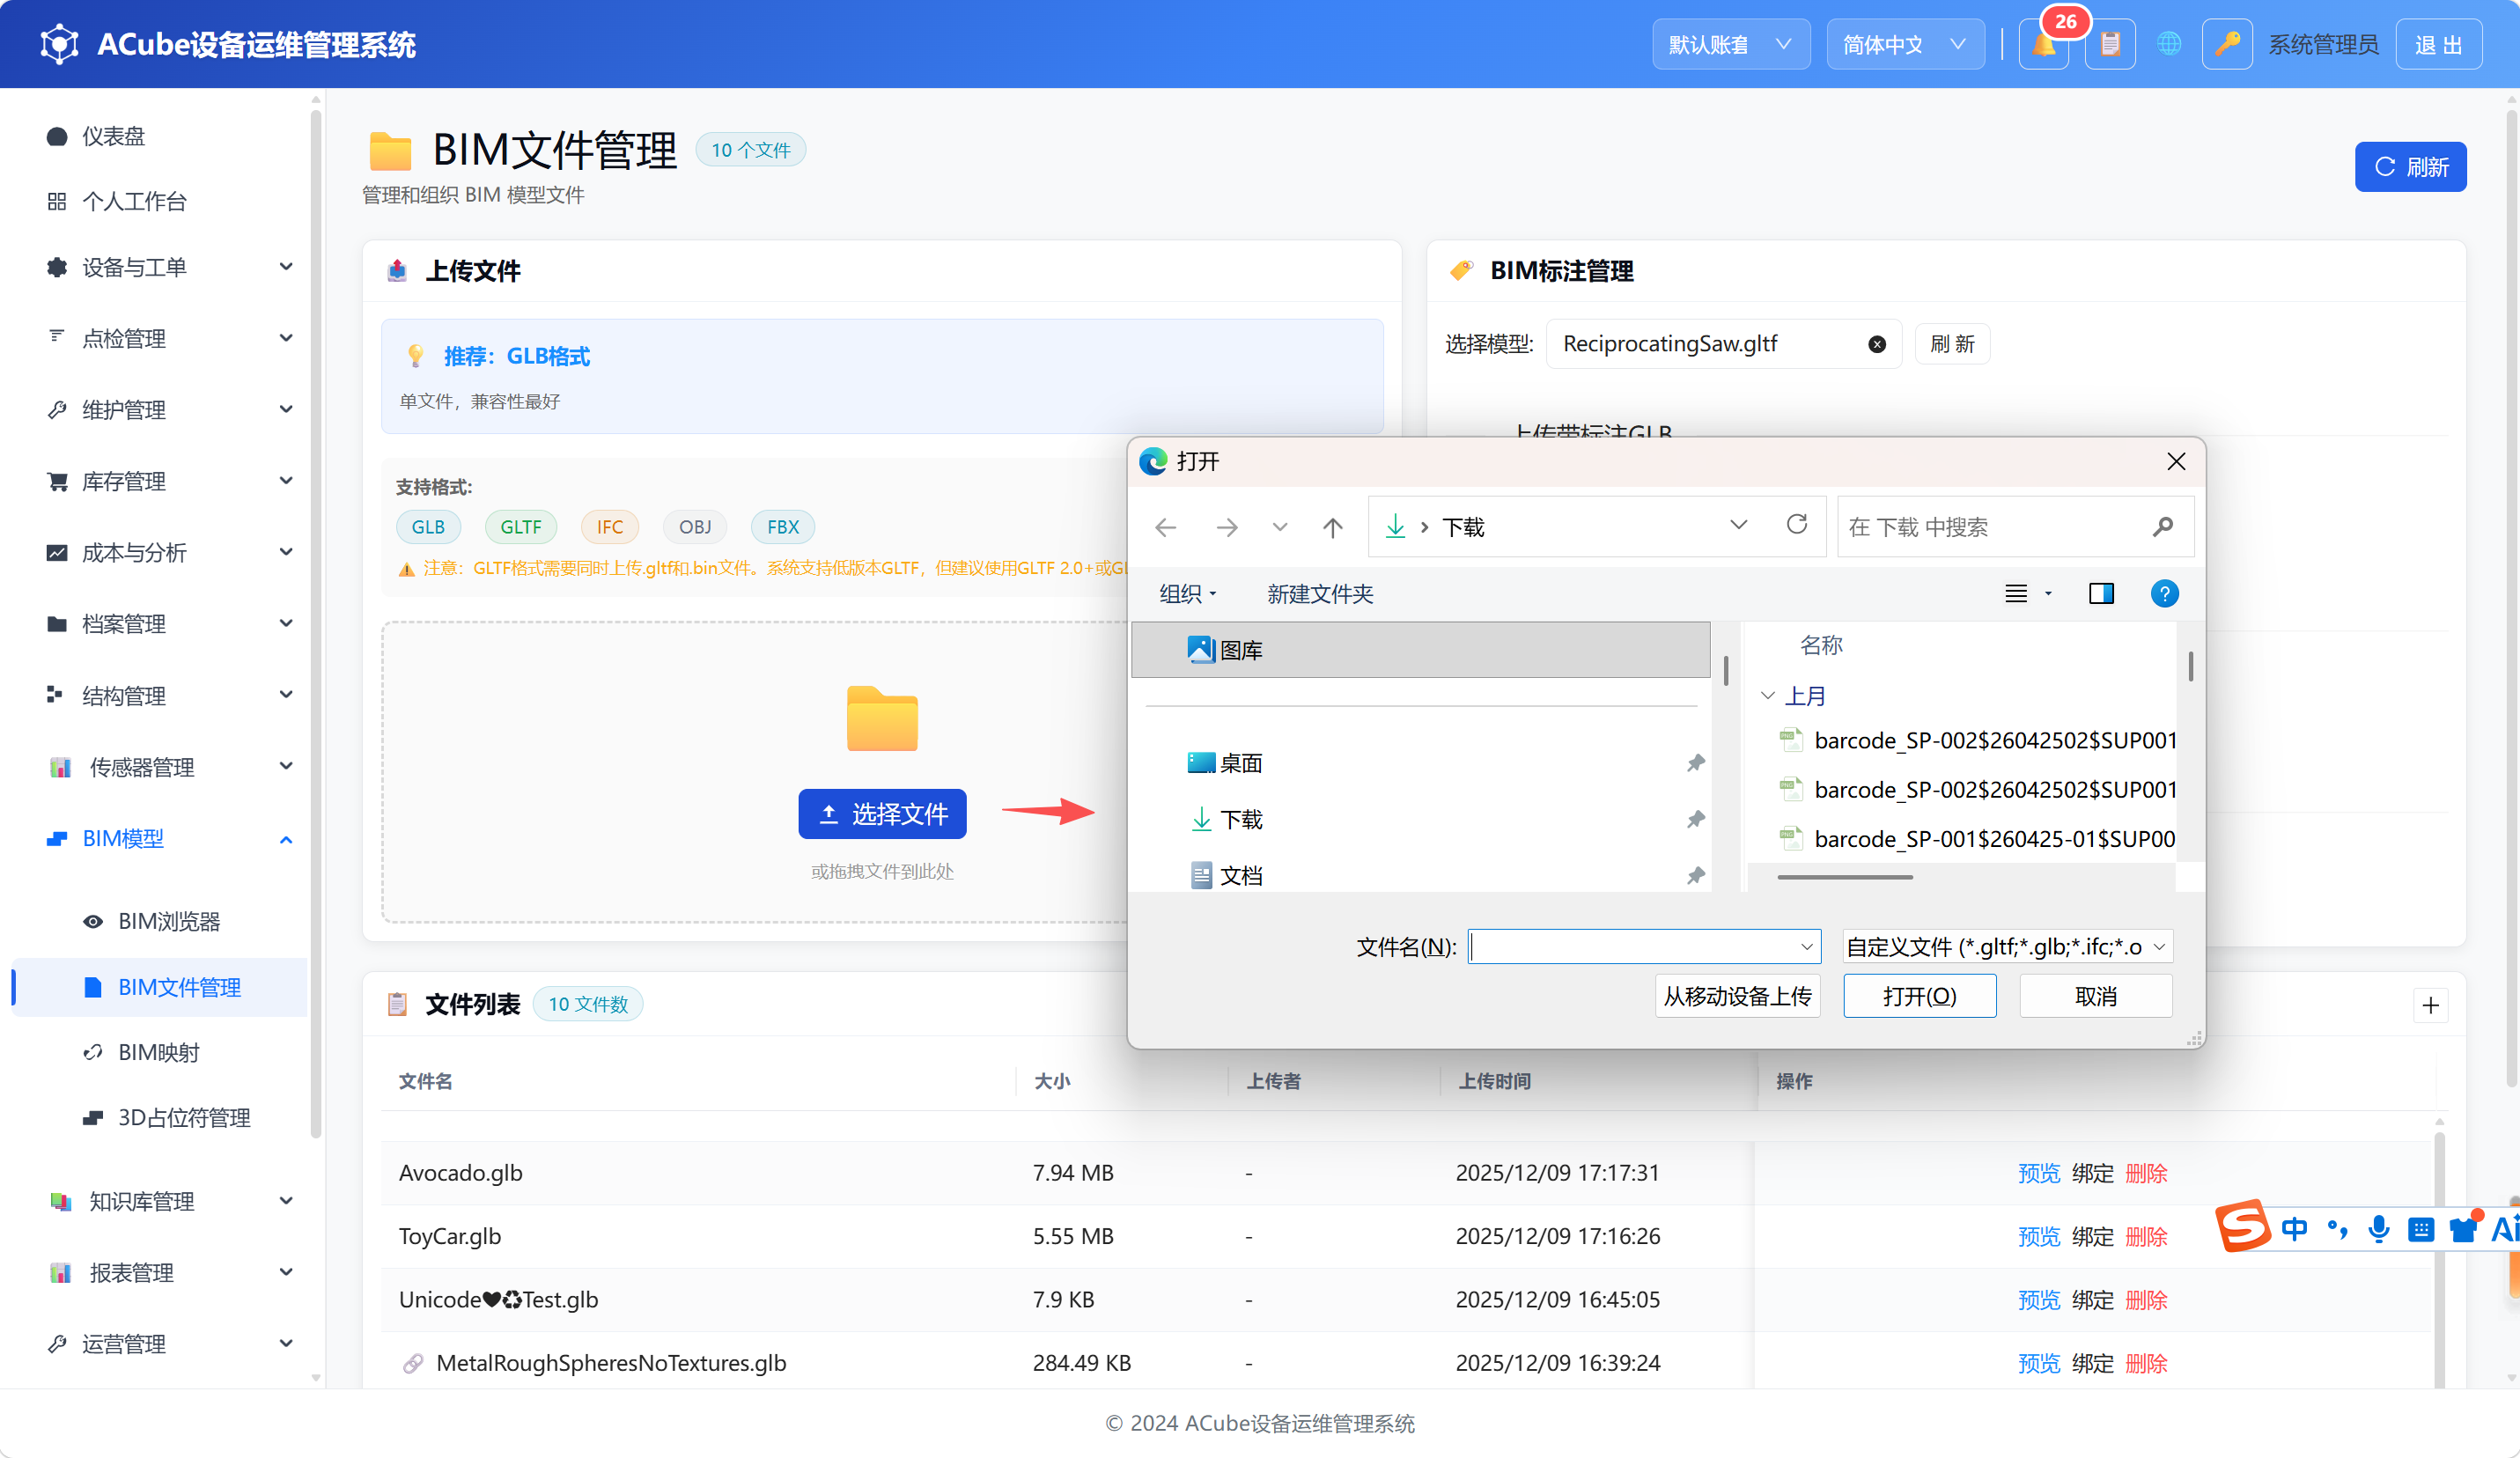
Task: Click 绑定 for MetalRoughSpheresNoTextures.glb
Action: (x=2092, y=1363)
